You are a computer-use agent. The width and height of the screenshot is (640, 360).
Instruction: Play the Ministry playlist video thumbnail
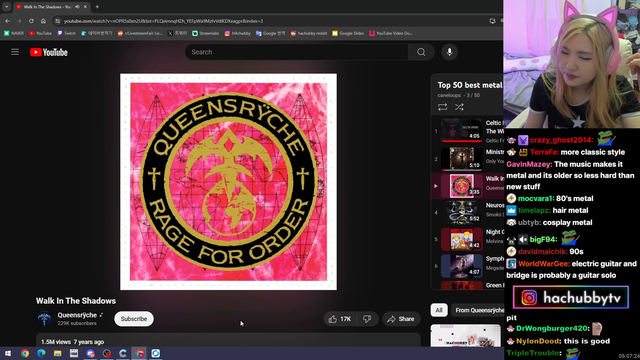coord(461,159)
